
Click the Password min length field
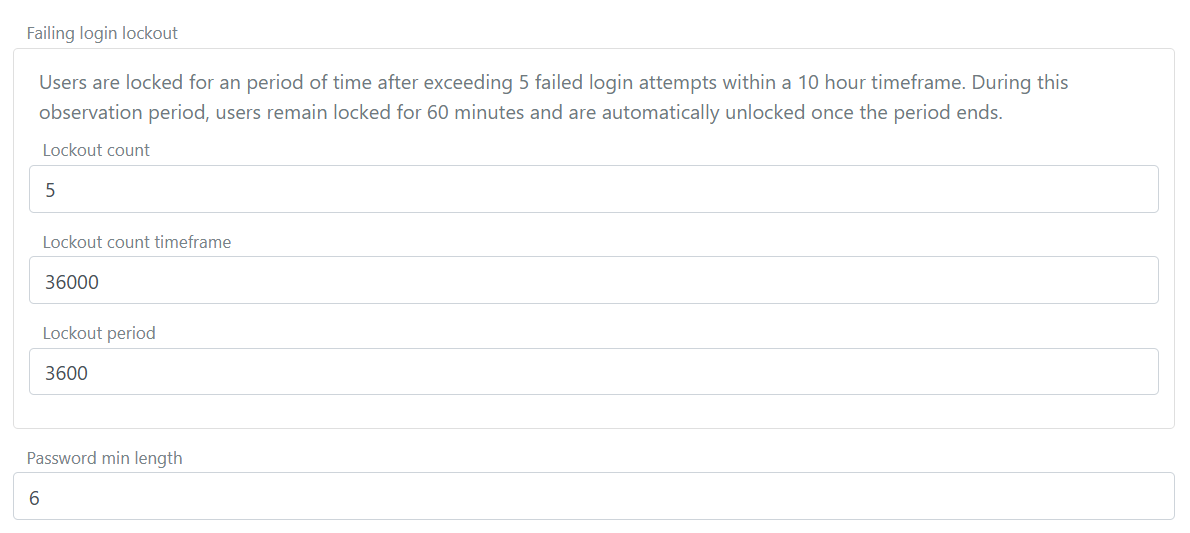tap(594, 496)
